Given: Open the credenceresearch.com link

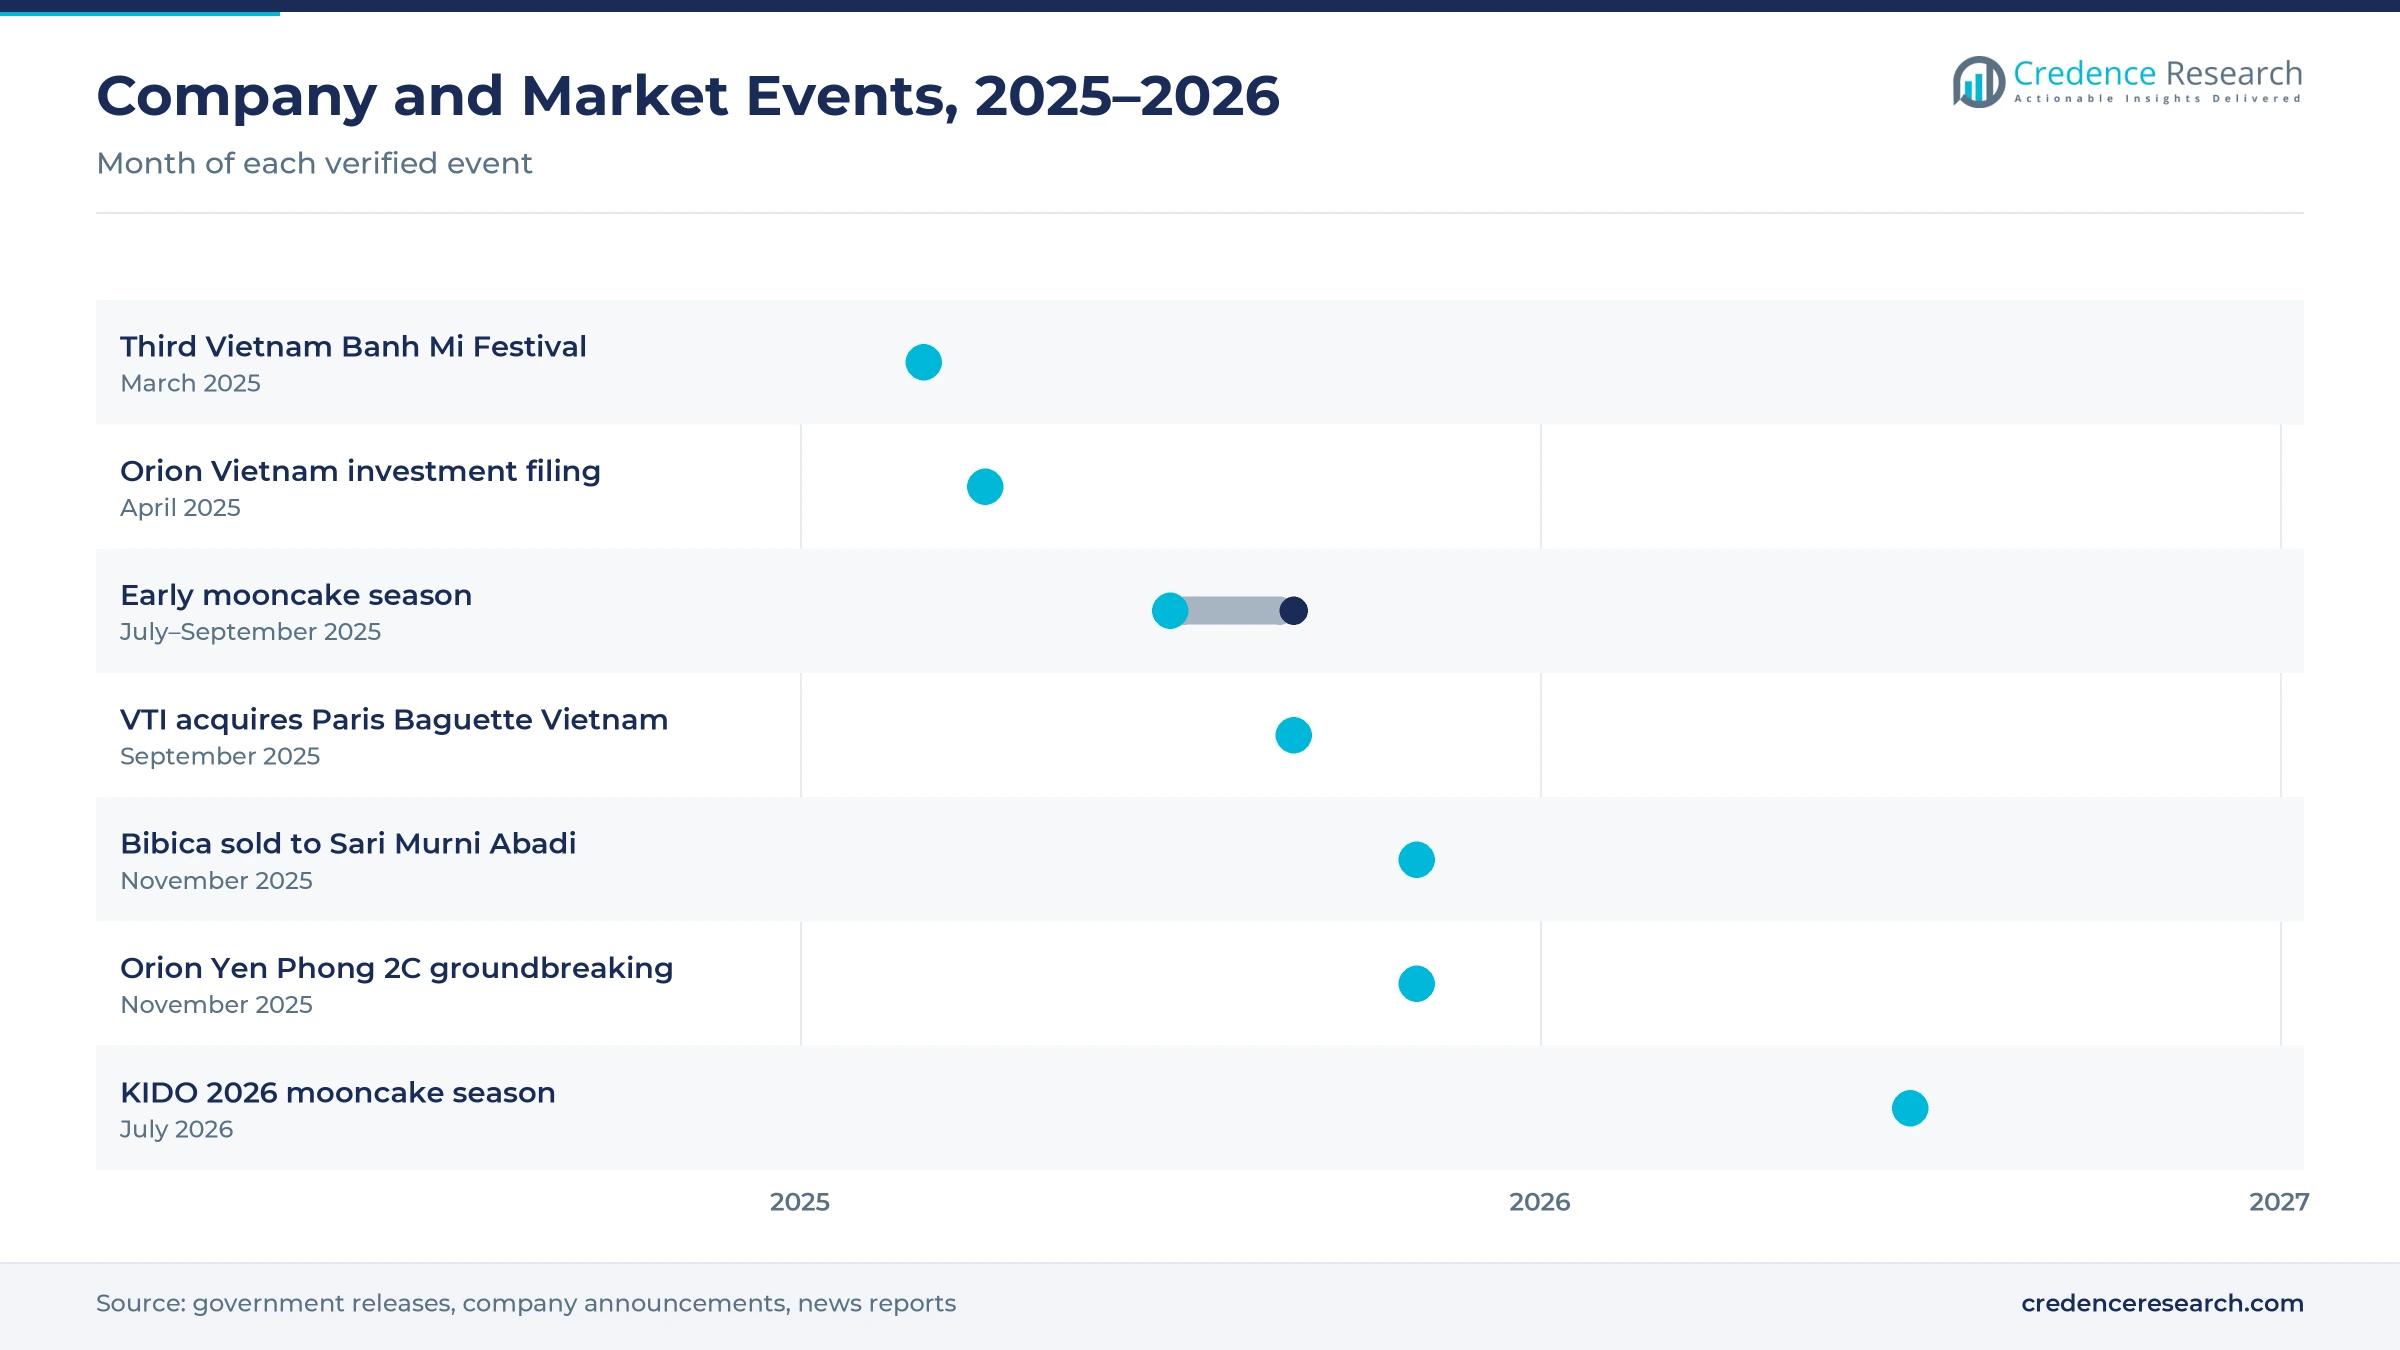Looking at the screenshot, I should [x=2162, y=1303].
